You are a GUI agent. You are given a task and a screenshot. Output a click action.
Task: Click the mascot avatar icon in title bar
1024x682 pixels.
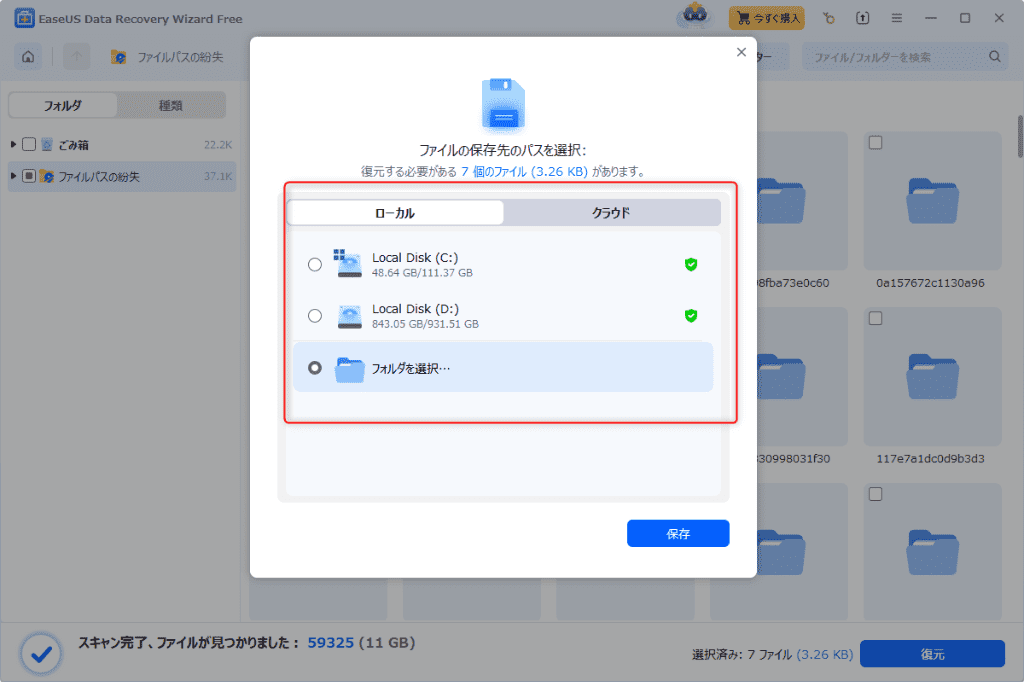[694, 15]
